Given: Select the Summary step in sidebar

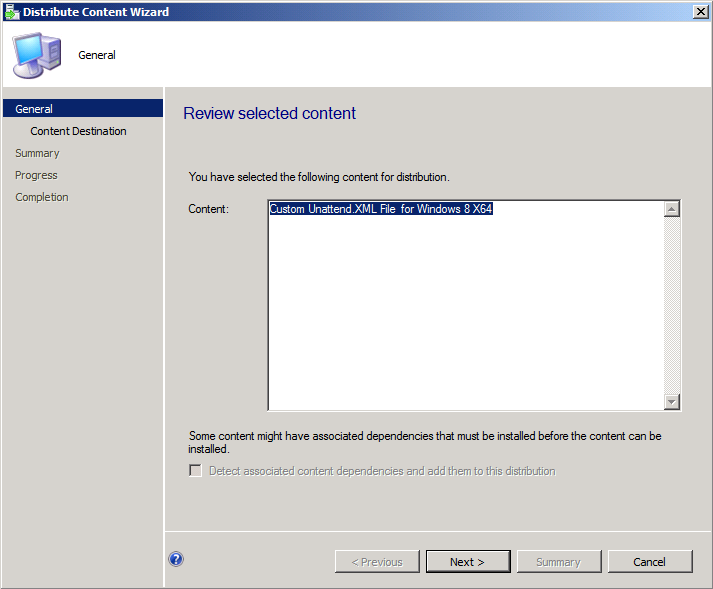Looking at the screenshot, I should pos(37,153).
